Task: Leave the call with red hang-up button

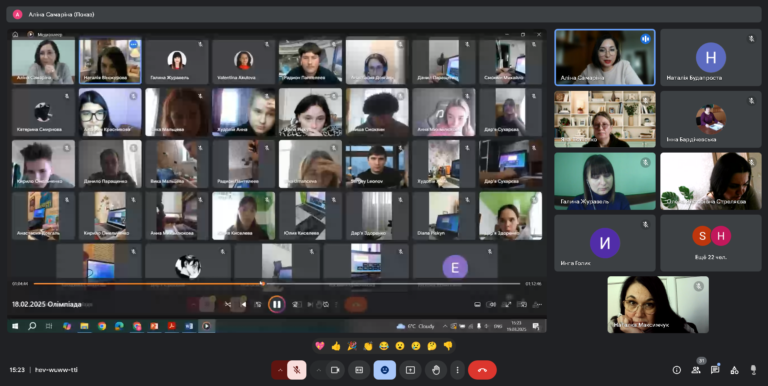Action: coord(482,370)
